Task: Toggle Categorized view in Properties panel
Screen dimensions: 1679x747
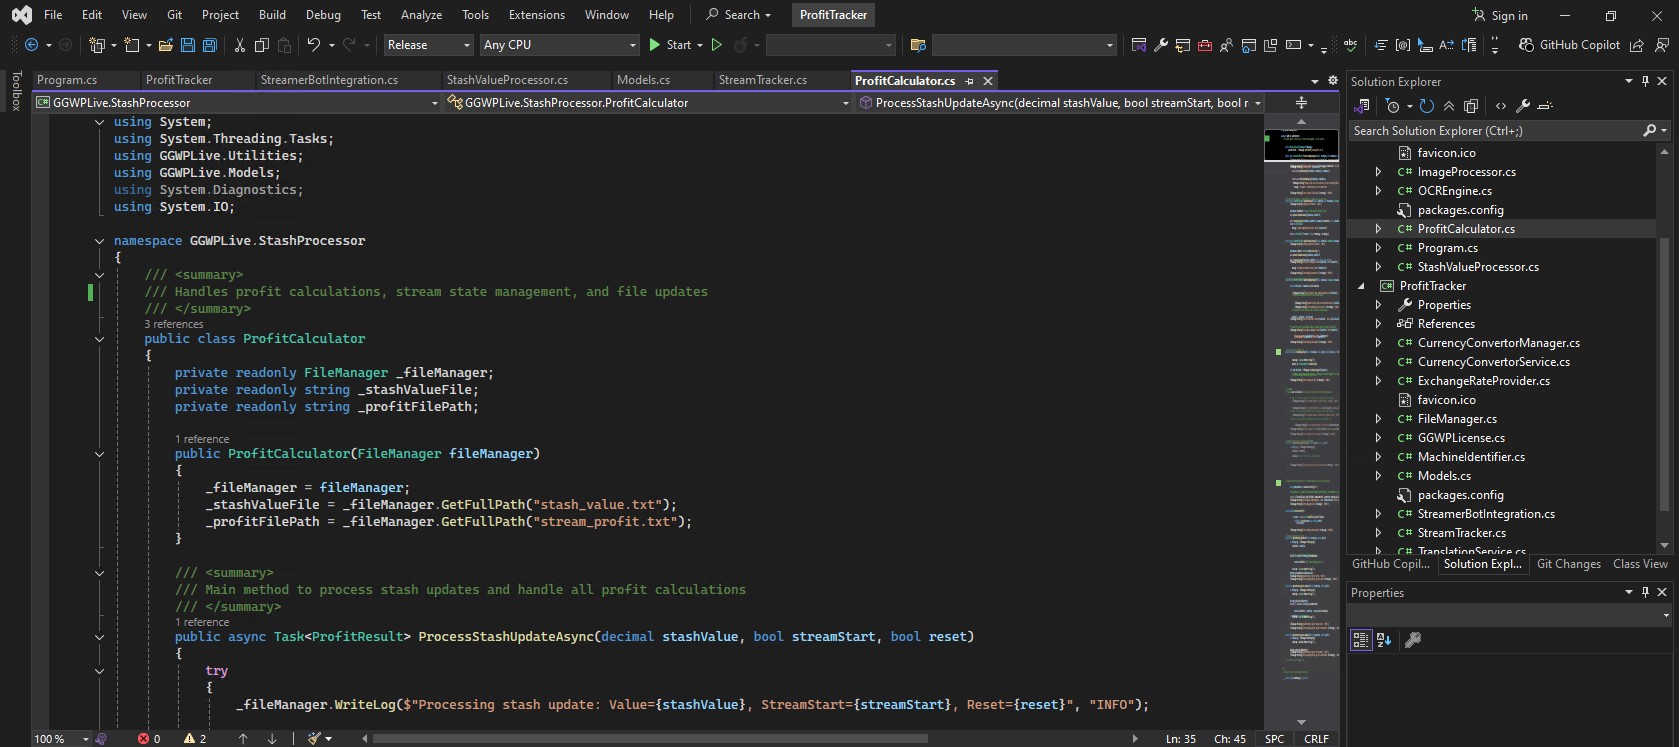Action: [x=1360, y=640]
